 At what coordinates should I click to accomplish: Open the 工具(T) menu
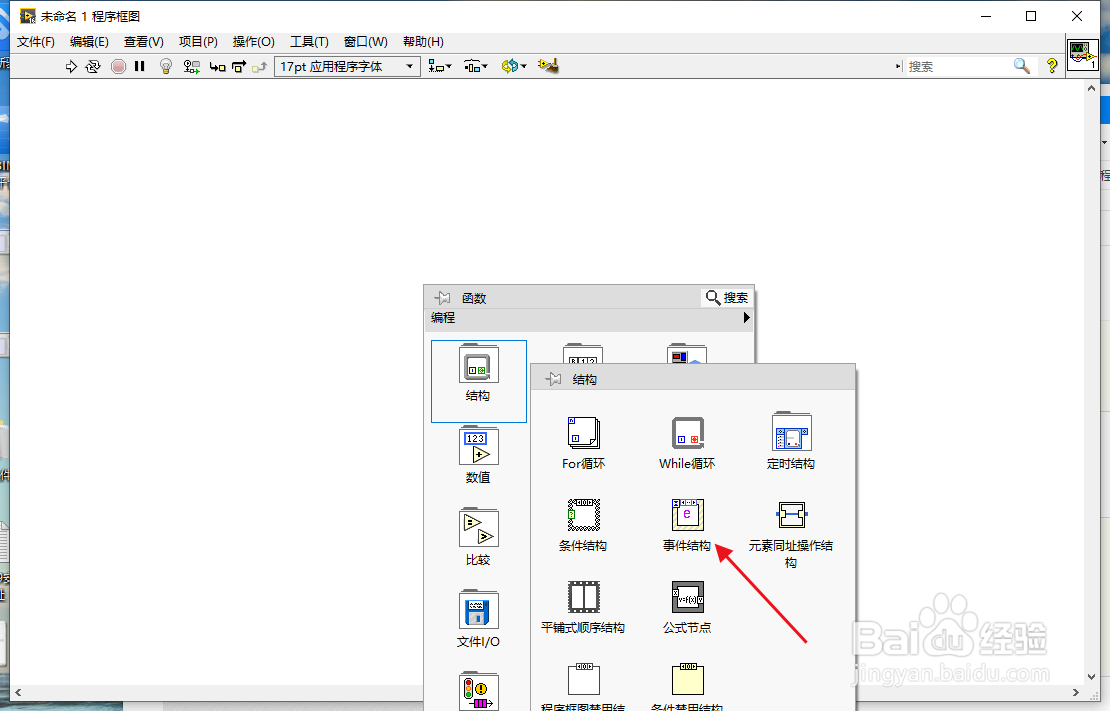tap(309, 42)
